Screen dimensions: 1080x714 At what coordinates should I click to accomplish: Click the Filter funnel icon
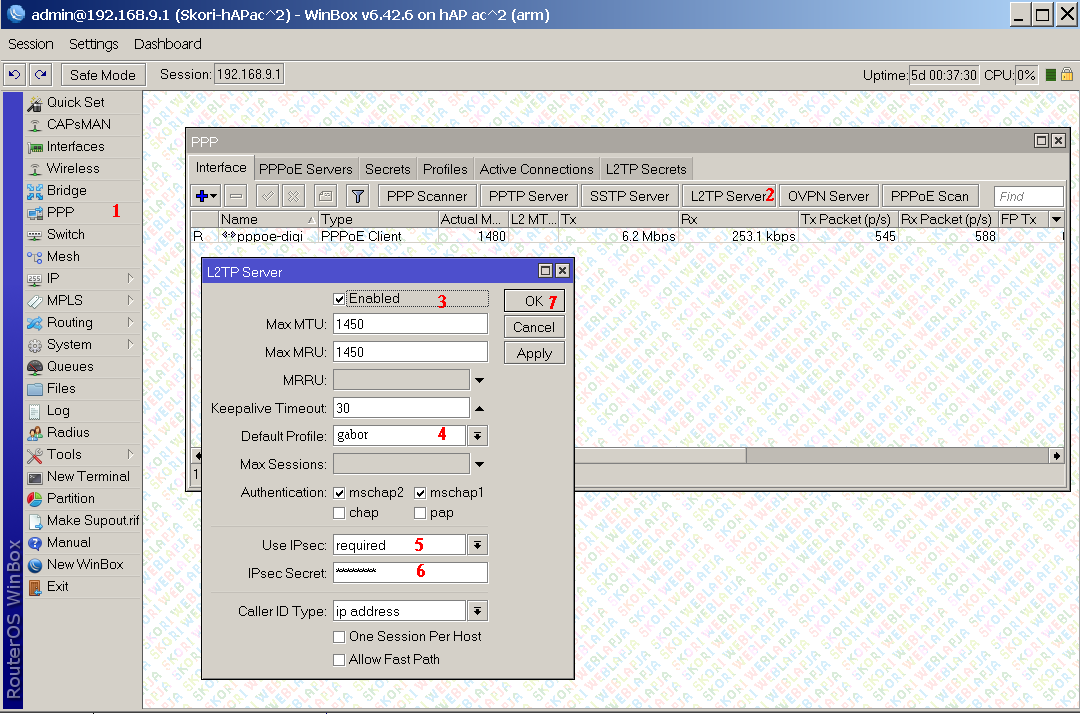(357, 196)
